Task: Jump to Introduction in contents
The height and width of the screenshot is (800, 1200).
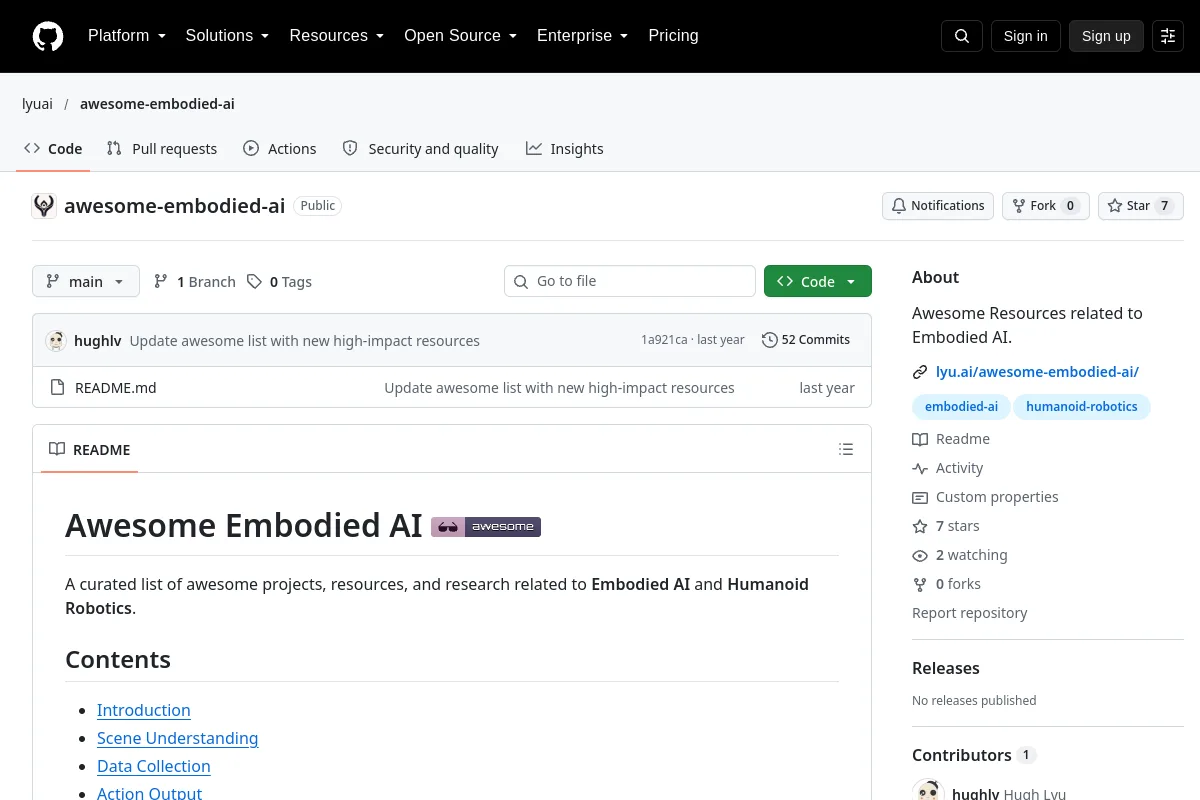Action: click(x=144, y=710)
